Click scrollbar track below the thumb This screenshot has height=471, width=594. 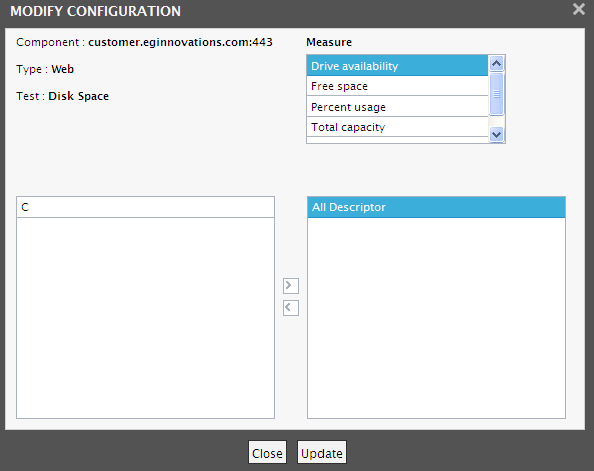[496, 121]
